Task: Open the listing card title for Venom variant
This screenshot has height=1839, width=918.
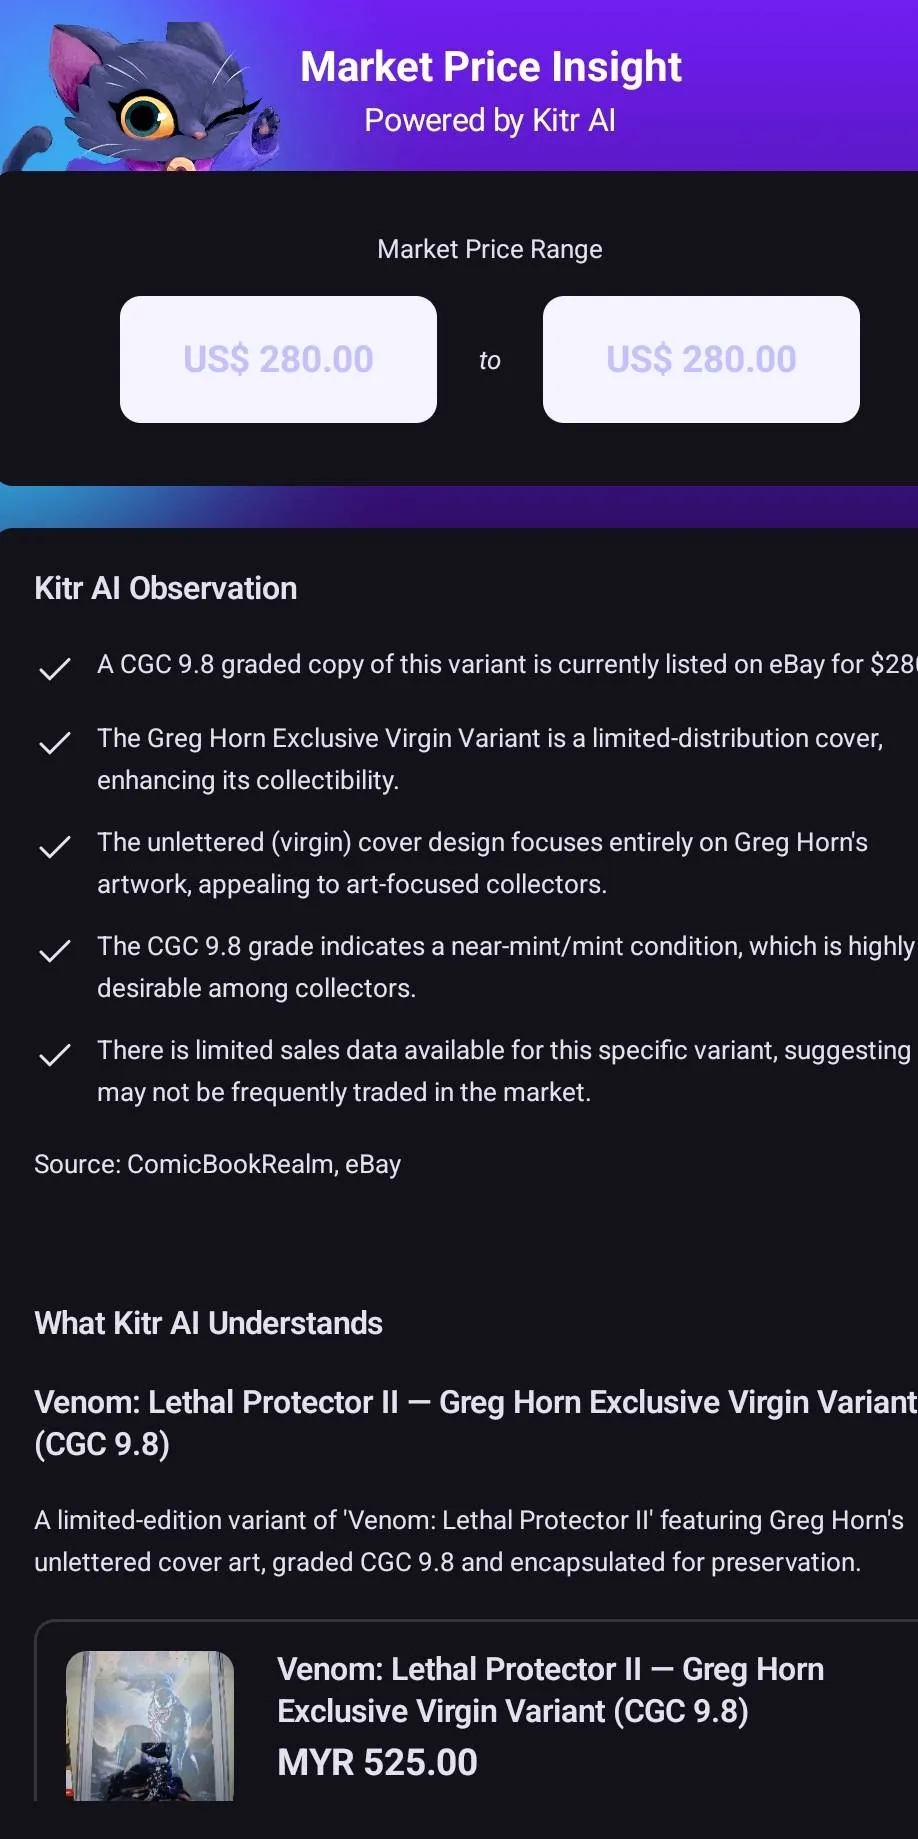Action: pos(550,1690)
